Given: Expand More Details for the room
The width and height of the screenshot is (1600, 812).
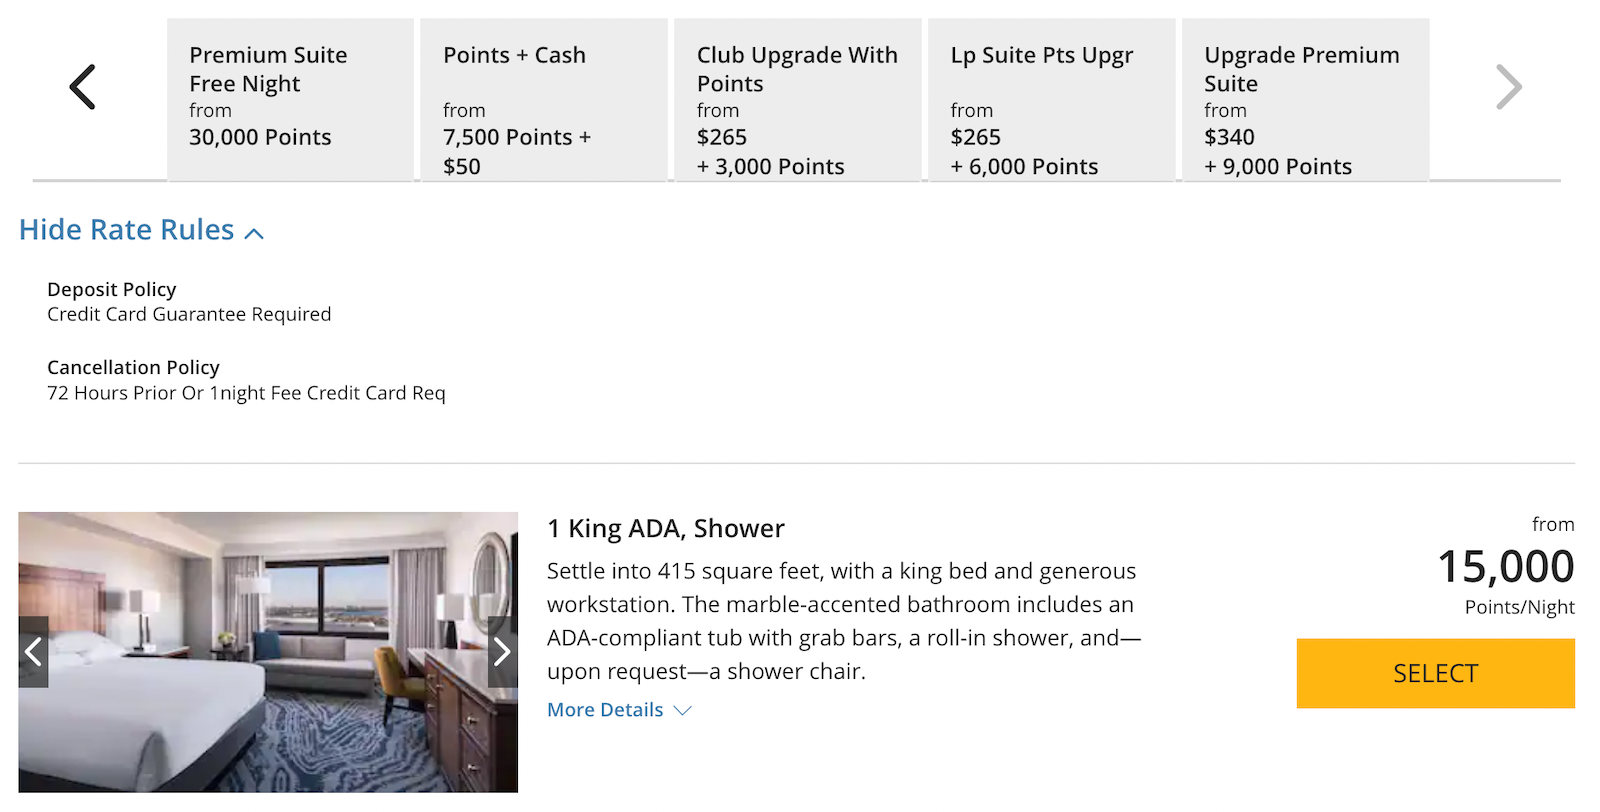Looking at the screenshot, I should (x=605, y=710).
